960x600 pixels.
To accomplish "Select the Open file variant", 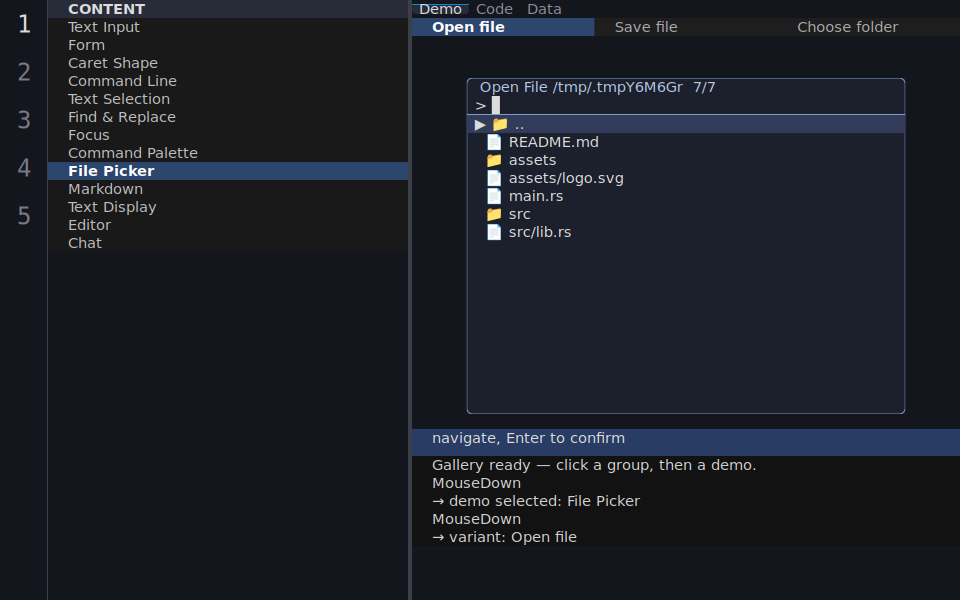I will [503, 27].
